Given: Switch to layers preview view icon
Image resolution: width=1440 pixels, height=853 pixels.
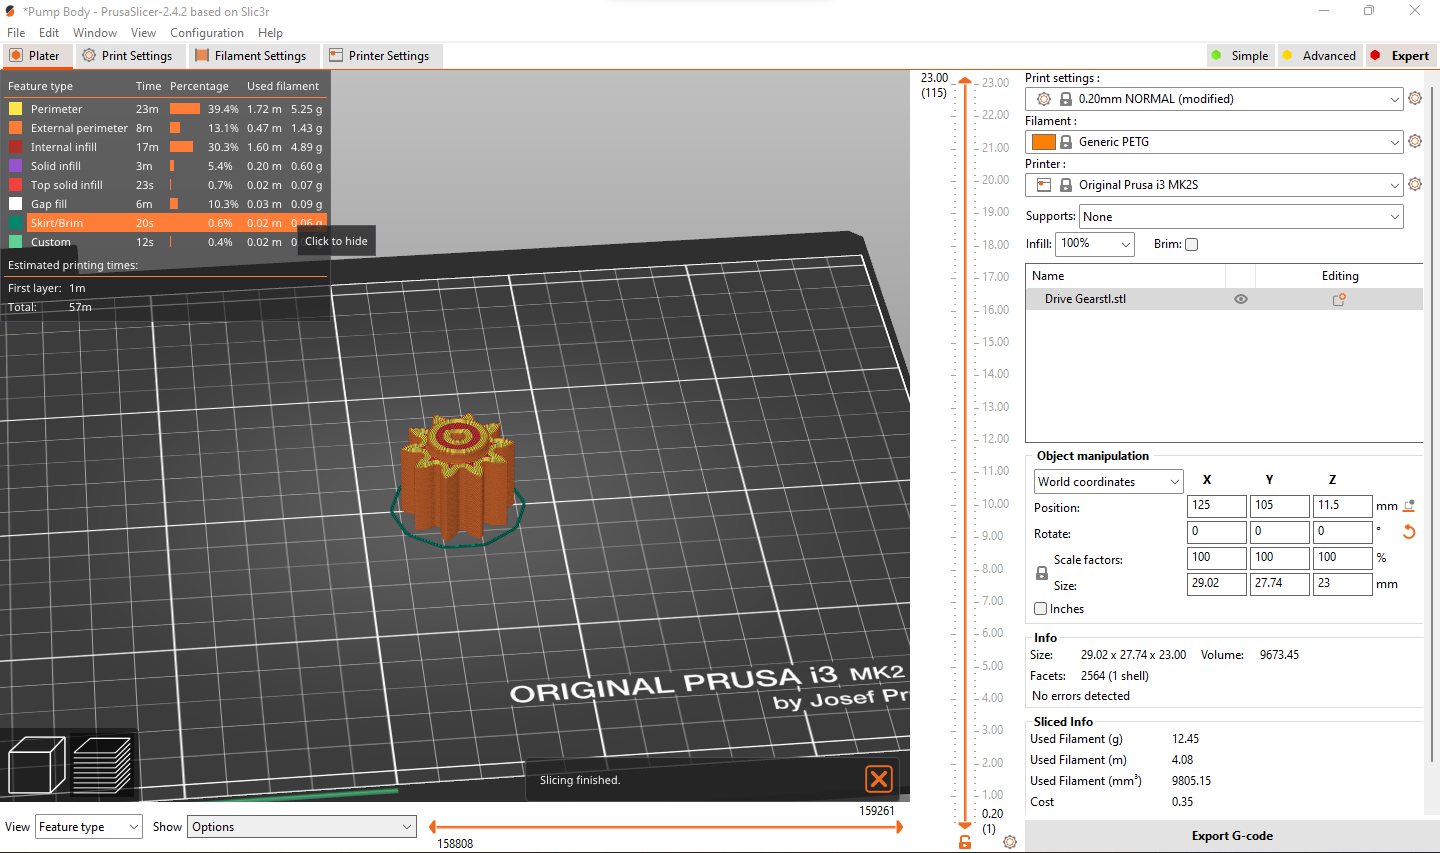Looking at the screenshot, I should click(102, 765).
